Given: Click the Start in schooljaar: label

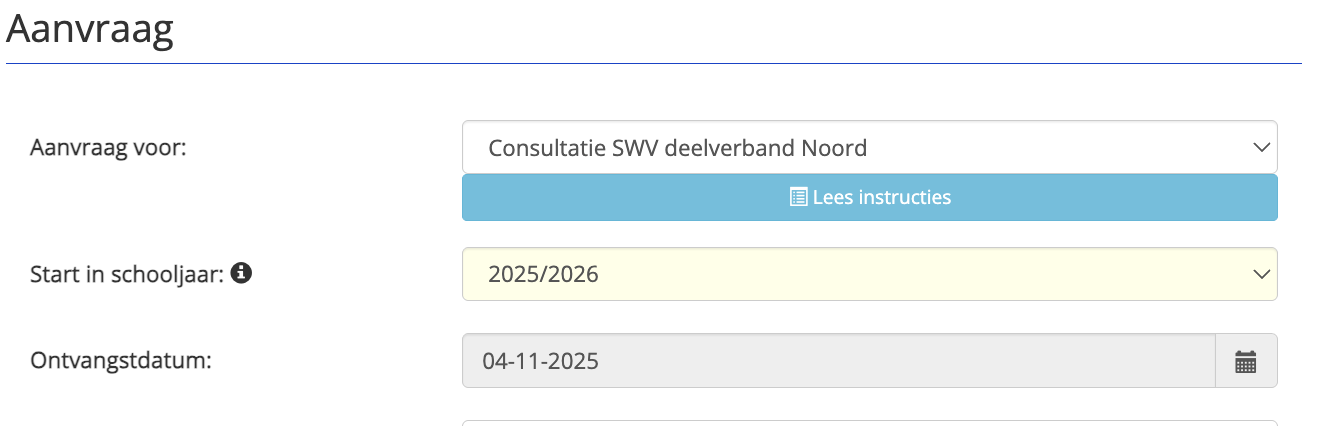Looking at the screenshot, I should (x=127, y=273).
